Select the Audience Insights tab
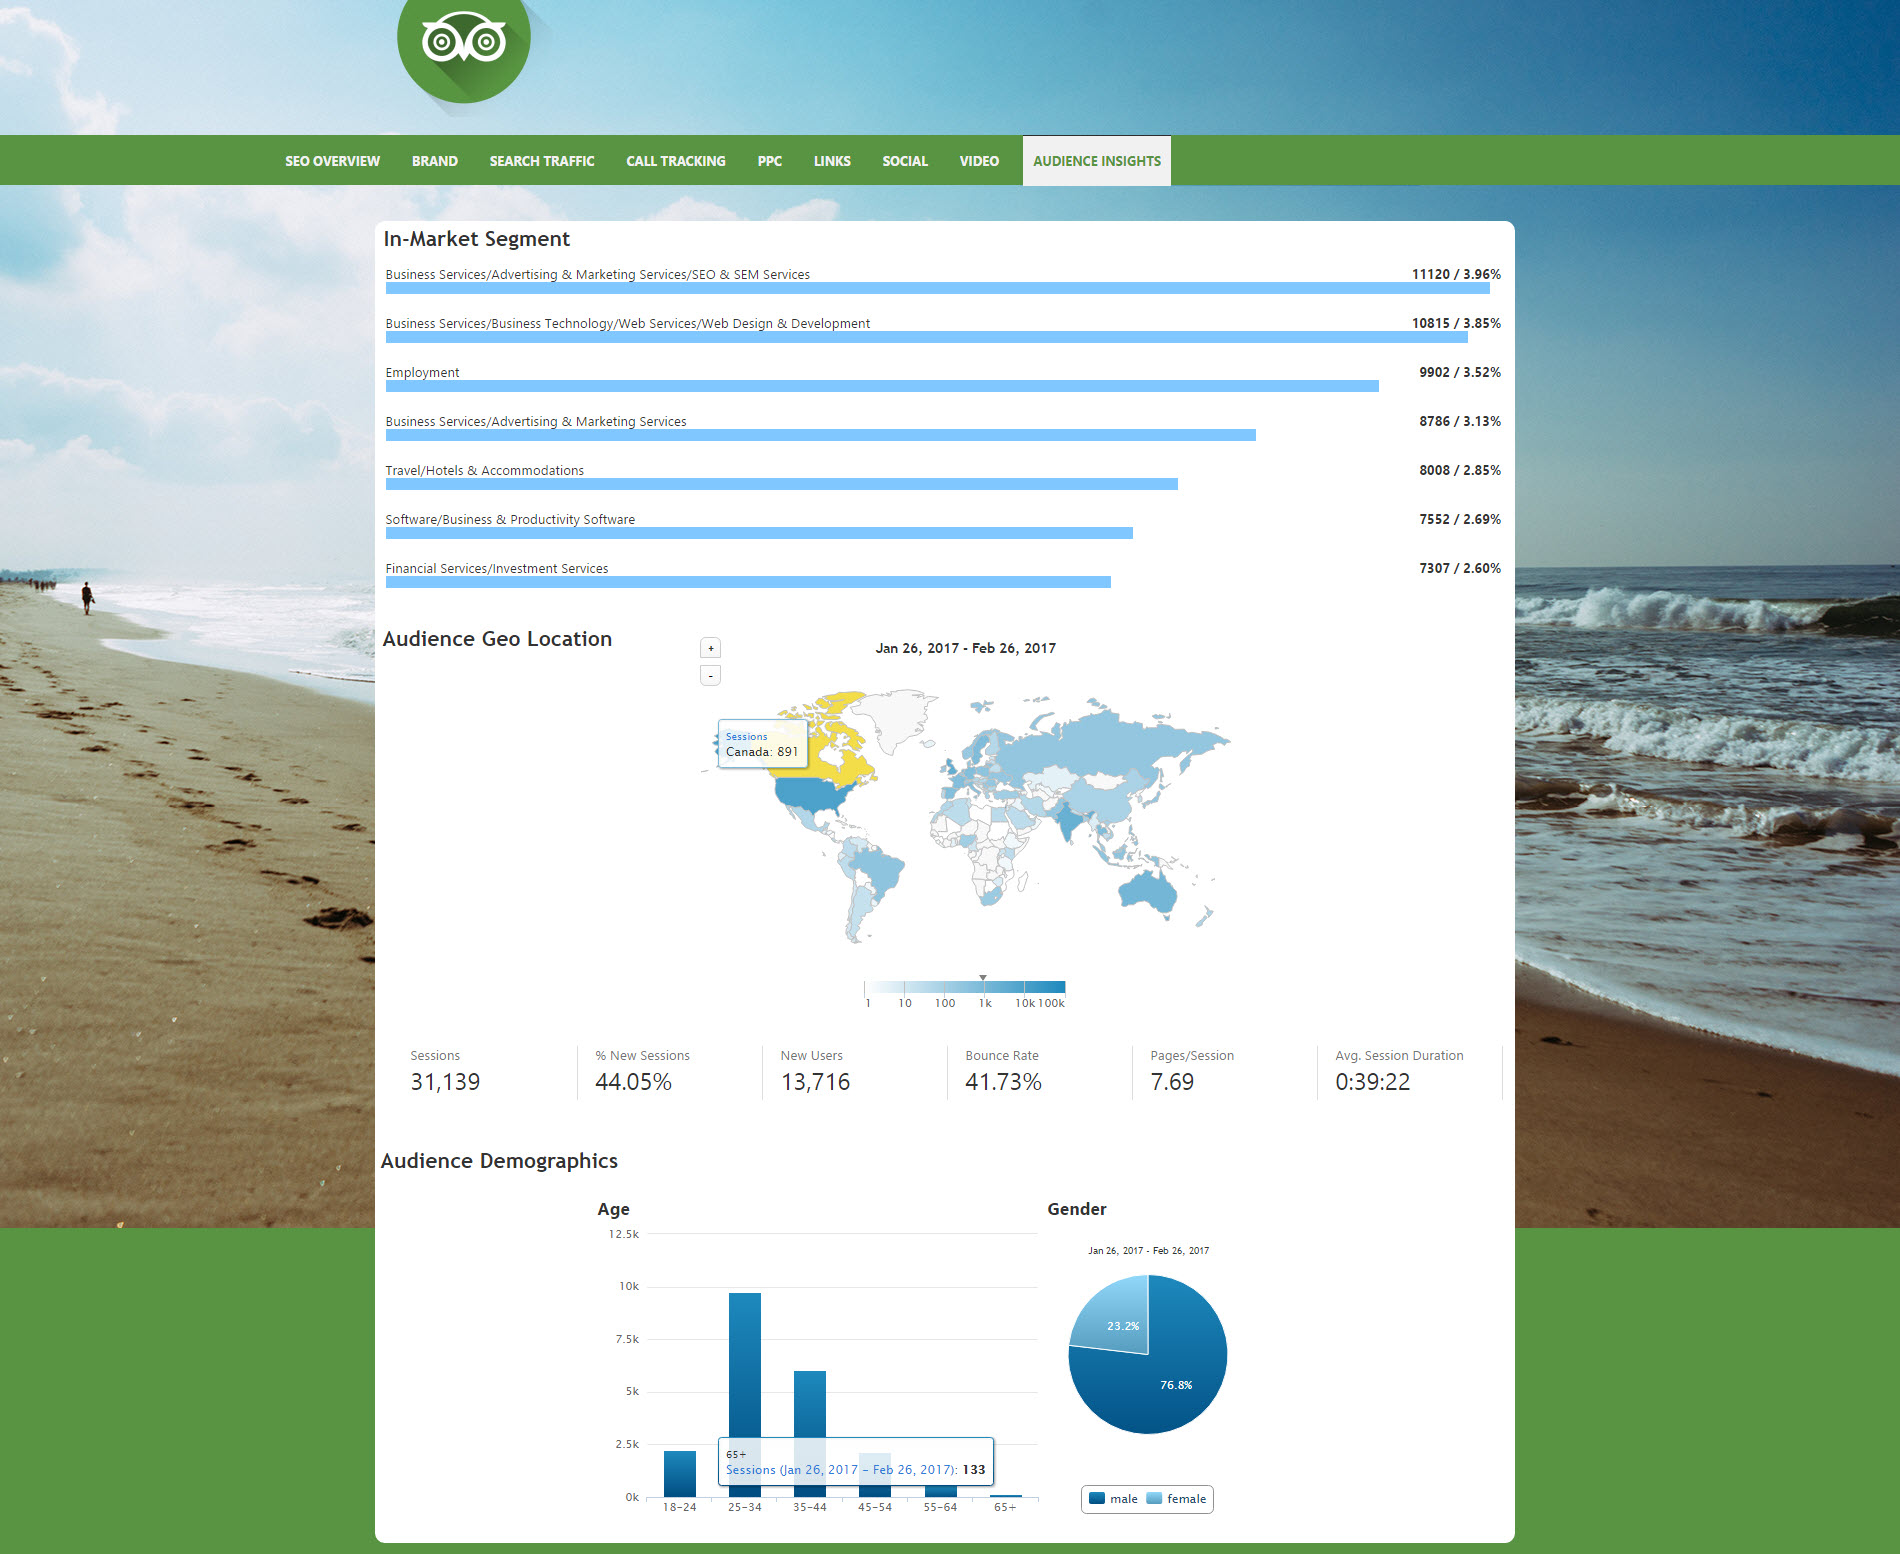Viewport: 1900px width, 1554px height. point(1096,161)
